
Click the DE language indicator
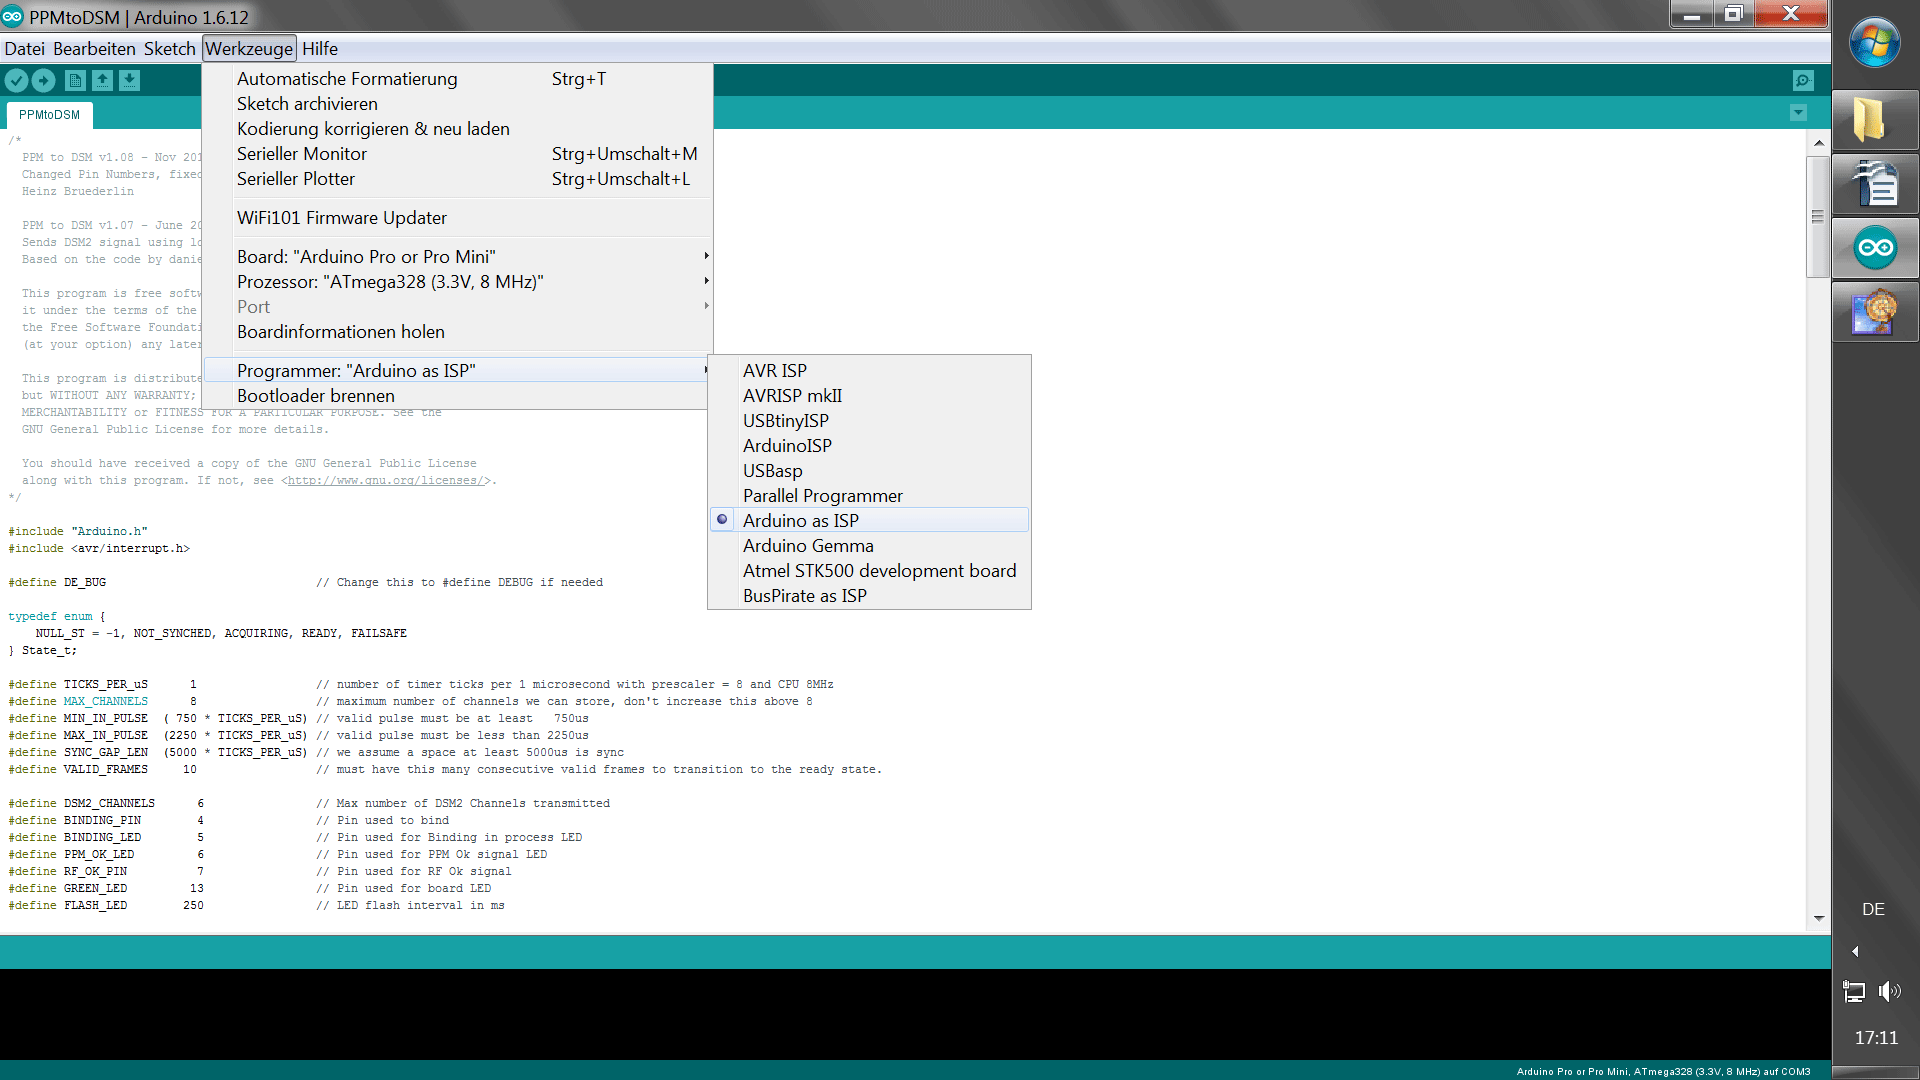pyautogui.click(x=1873, y=909)
